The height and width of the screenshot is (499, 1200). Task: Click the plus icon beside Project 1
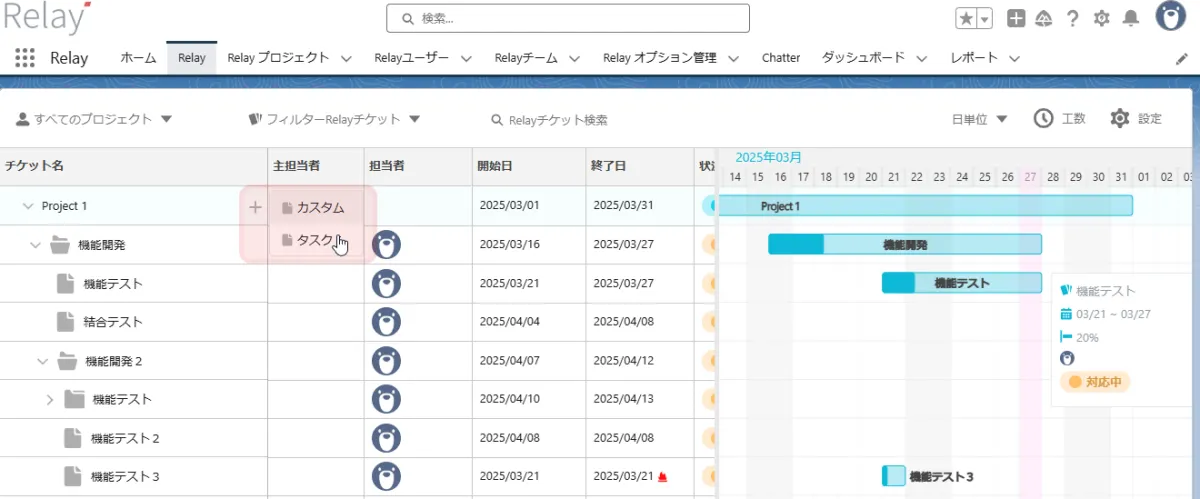(x=255, y=207)
